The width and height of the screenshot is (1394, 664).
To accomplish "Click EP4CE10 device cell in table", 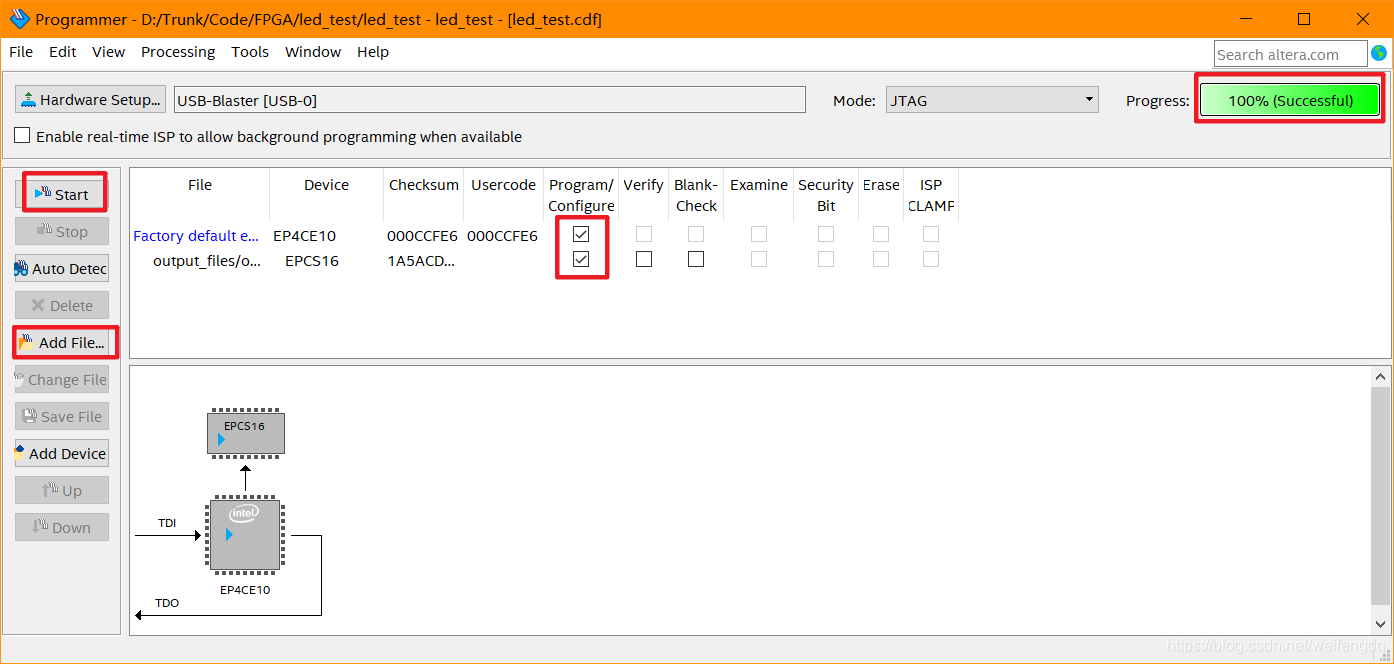I will pyautogui.click(x=305, y=236).
